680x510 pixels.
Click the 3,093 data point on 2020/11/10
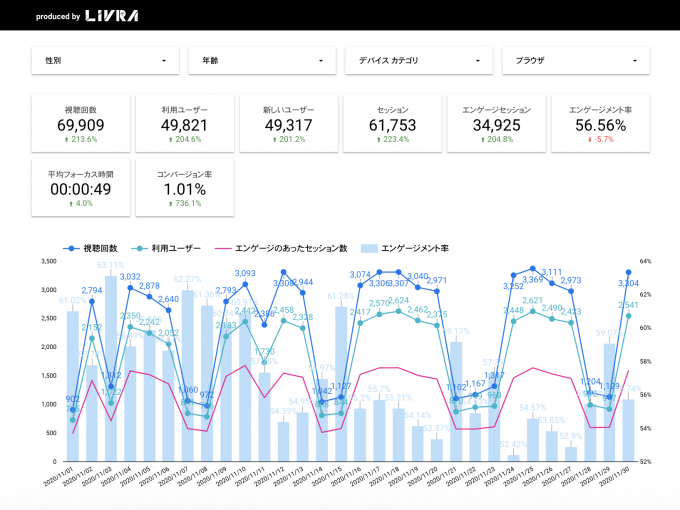245,284
